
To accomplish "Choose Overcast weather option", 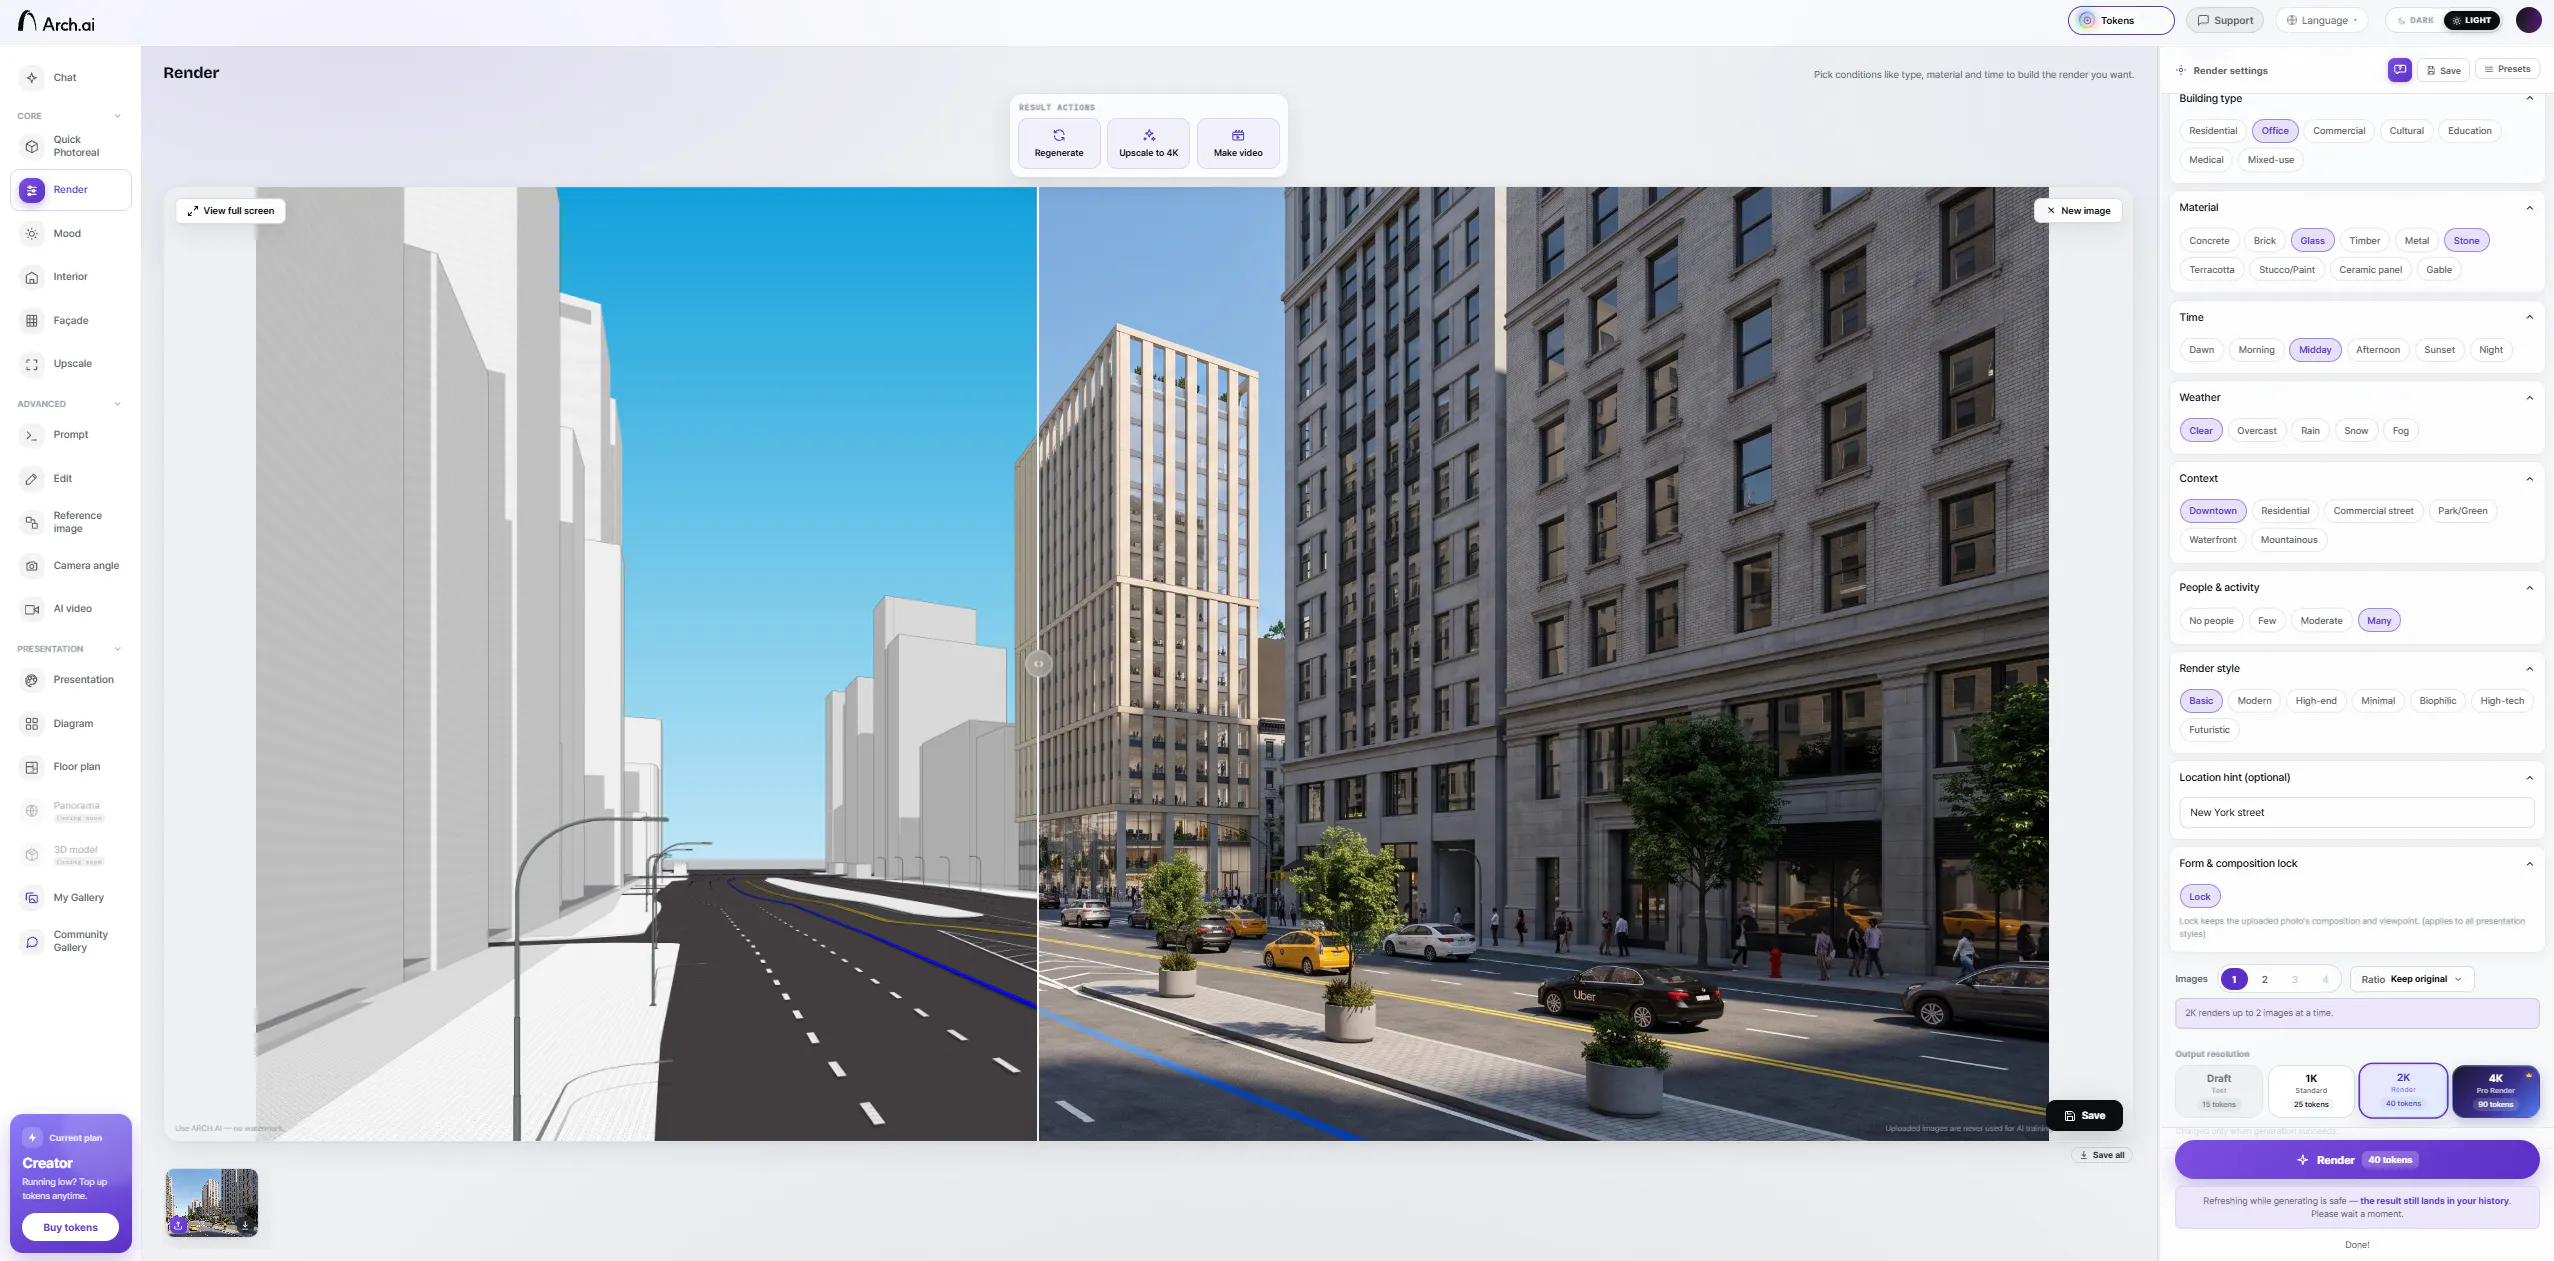I will tap(2256, 431).
